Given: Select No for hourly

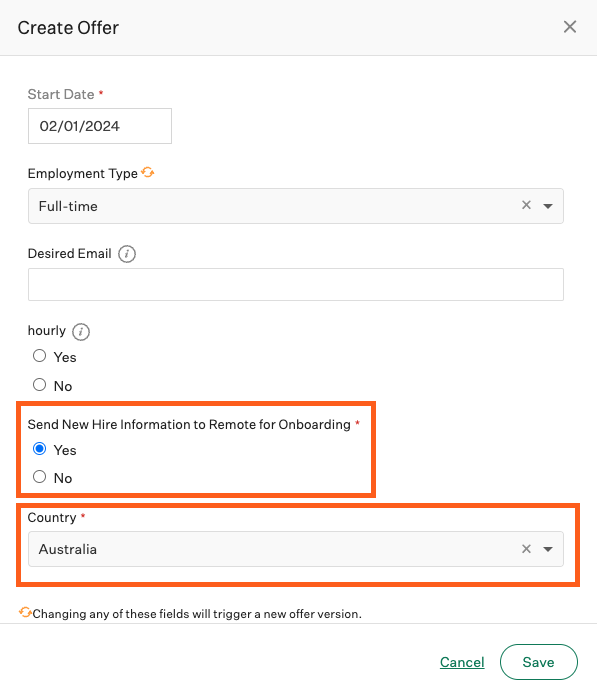Looking at the screenshot, I should tap(40, 385).
